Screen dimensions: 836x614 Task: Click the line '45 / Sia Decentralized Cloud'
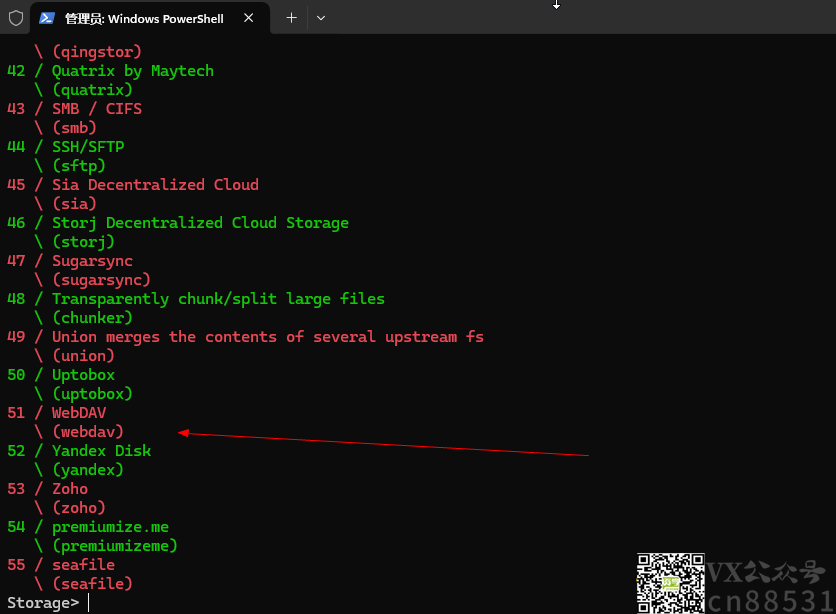coord(133,185)
